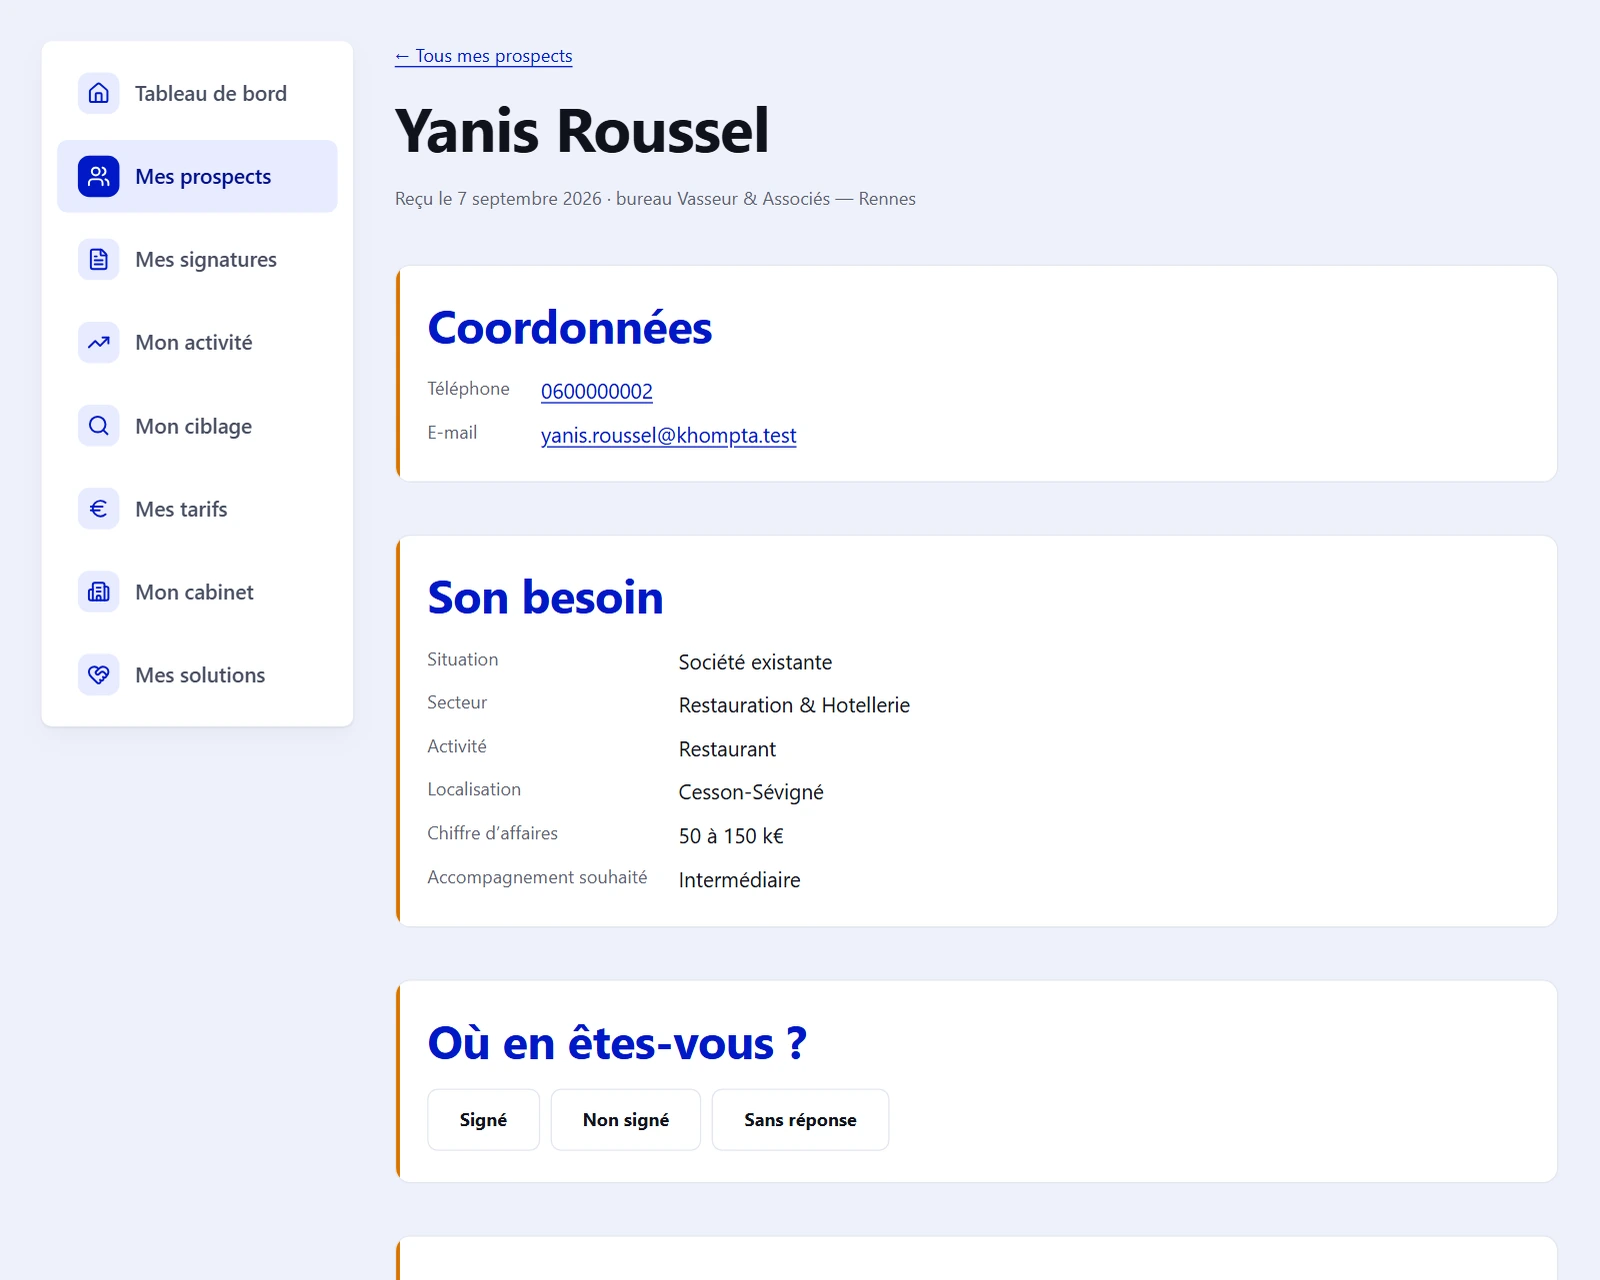
Task: Click the Coordonnées section heading
Action: (570, 328)
